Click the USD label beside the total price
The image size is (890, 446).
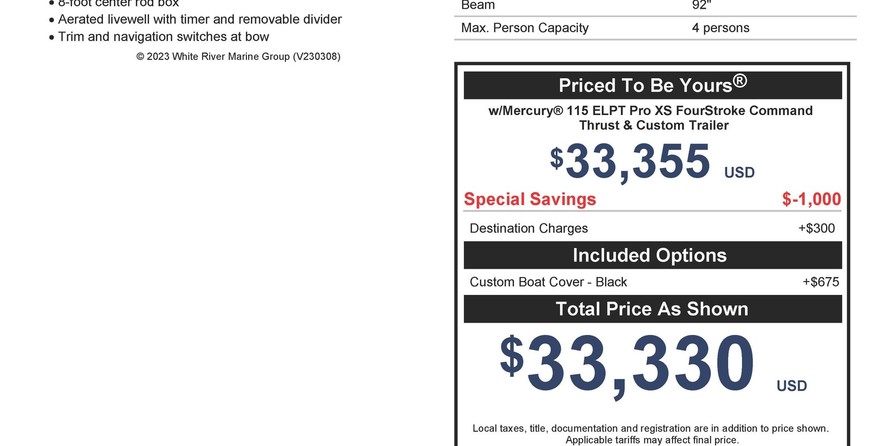(791, 386)
